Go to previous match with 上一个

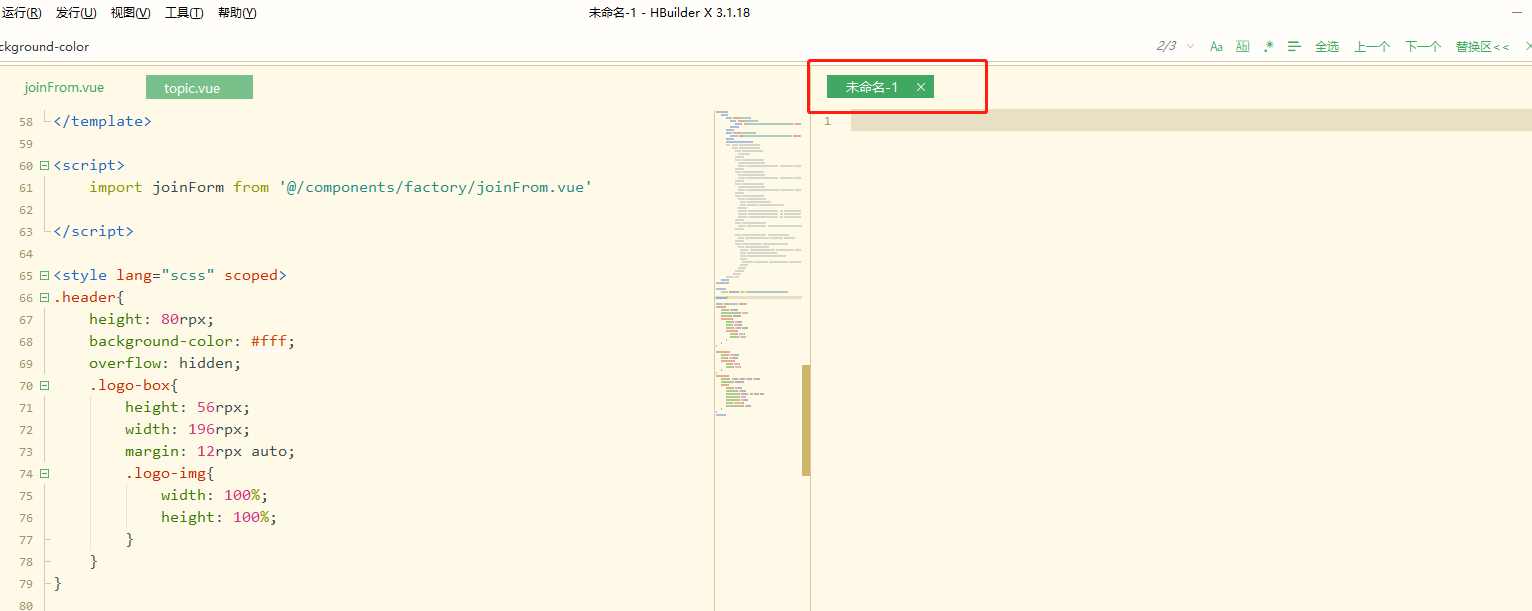pyautogui.click(x=1372, y=46)
